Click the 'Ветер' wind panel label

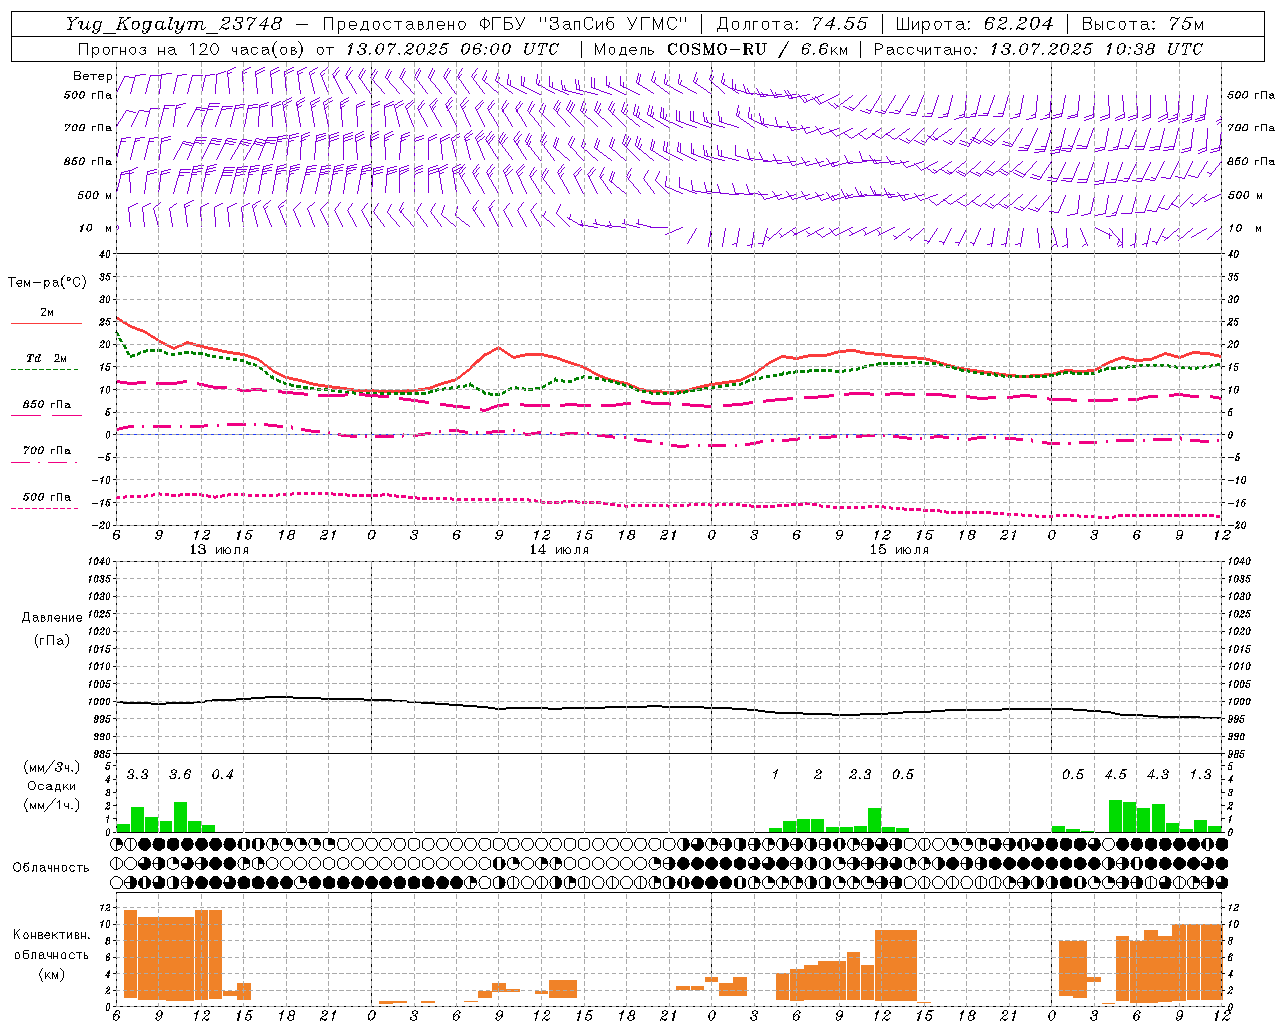(92, 76)
